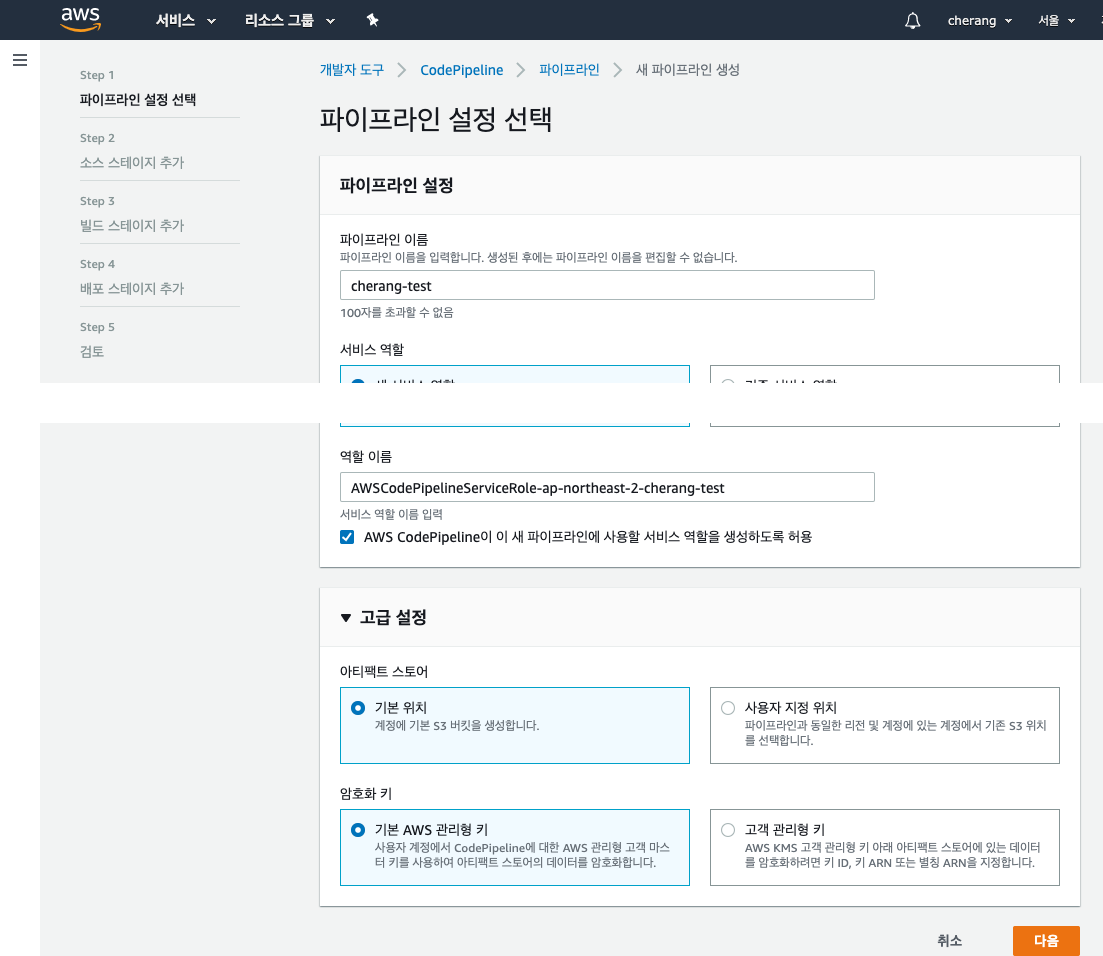This screenshot has width=1103, height=956.
Task: Click the 서비스 역할 이름 입력 hint
Action: pos(391,514)
